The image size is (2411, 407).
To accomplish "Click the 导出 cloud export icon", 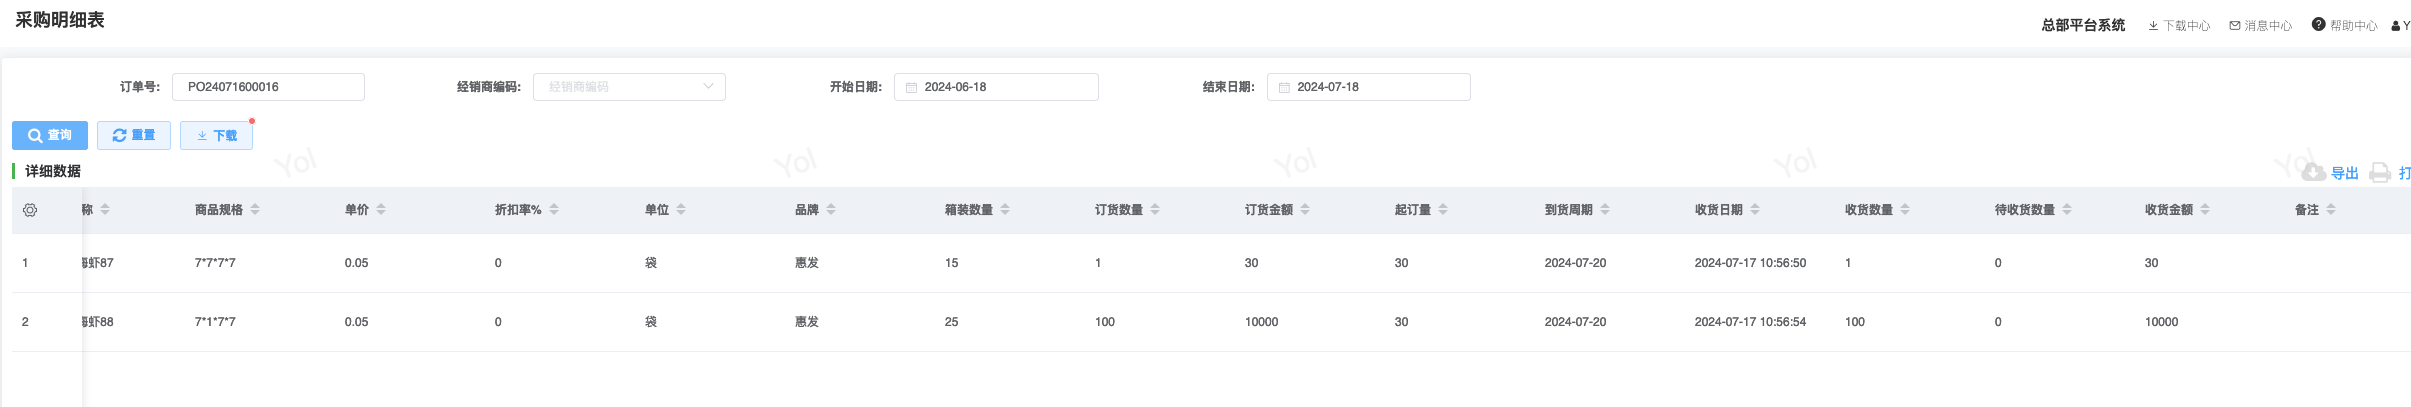I will pos(2313,173).
